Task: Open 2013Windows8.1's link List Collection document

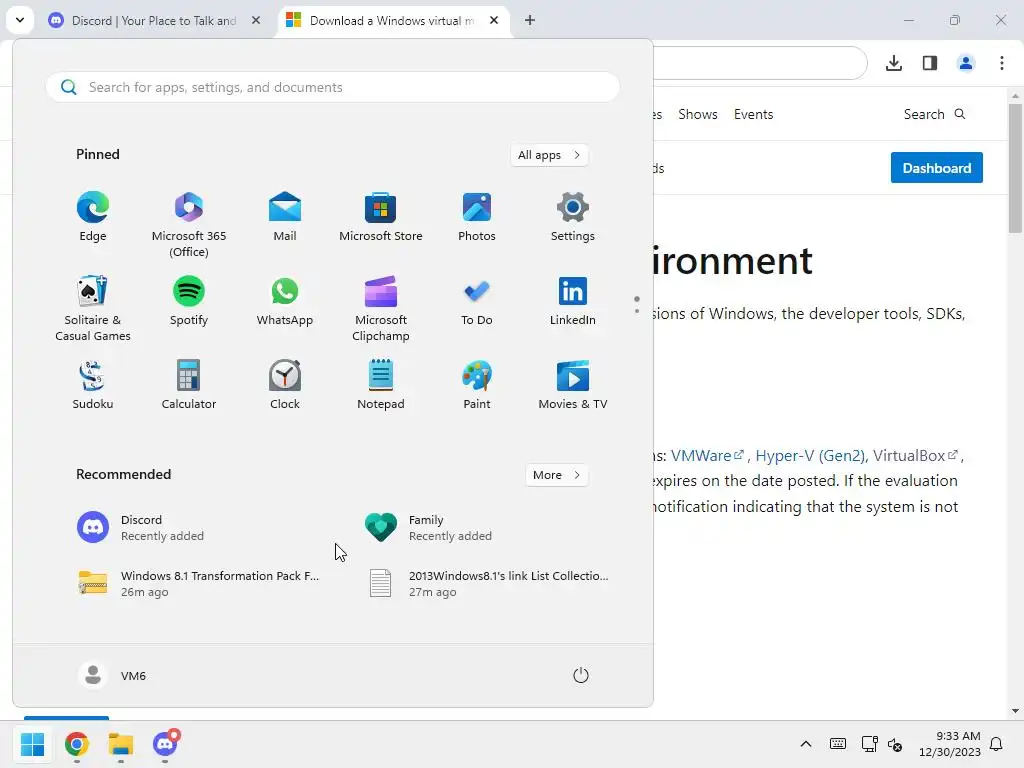Action: tap(490, 583)
